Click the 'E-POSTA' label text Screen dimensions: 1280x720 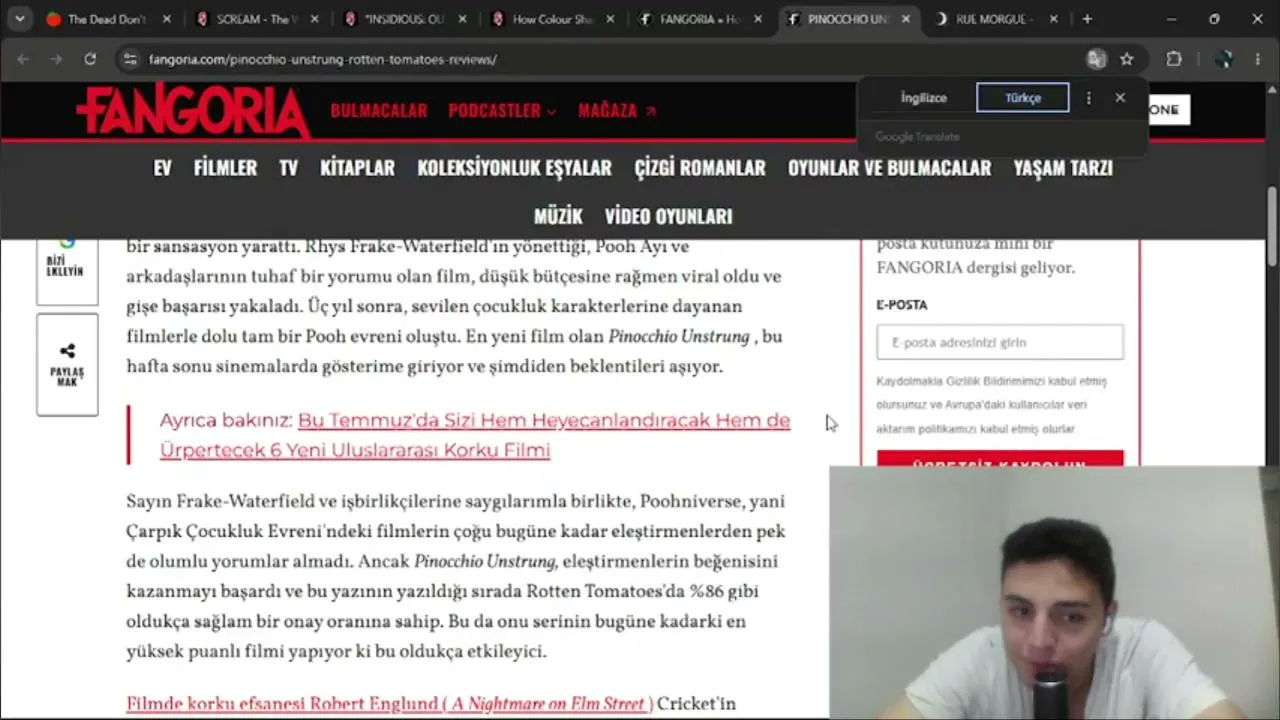click(x=902, y=305)
